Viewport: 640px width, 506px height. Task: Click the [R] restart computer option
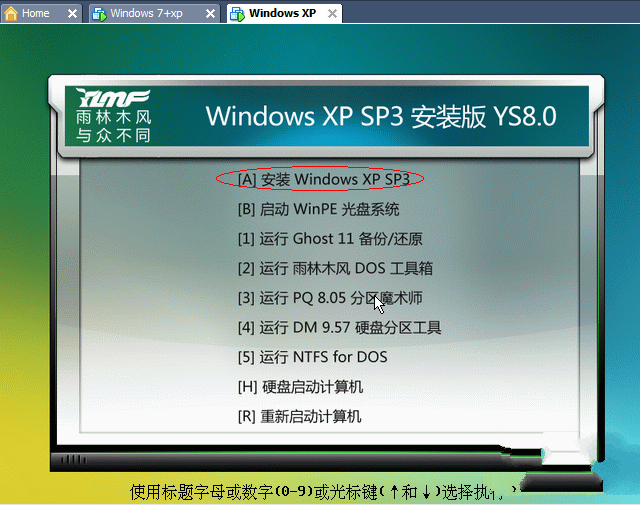pos(299,416)
